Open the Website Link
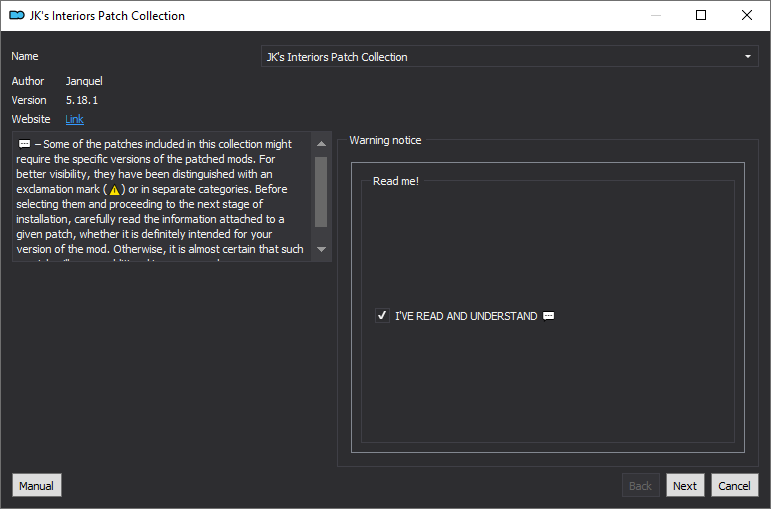The width and height of the screenshot is (771, 509). coord(74,119)
